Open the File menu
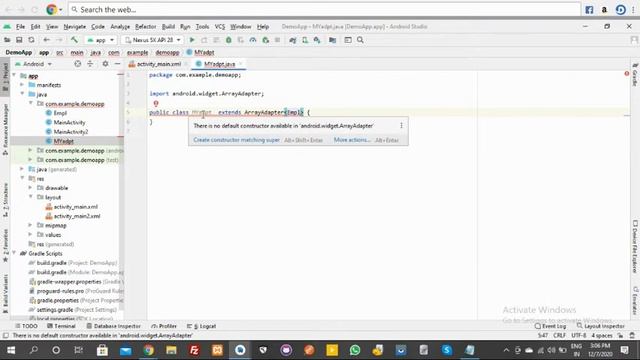 (x=20, y=27)
